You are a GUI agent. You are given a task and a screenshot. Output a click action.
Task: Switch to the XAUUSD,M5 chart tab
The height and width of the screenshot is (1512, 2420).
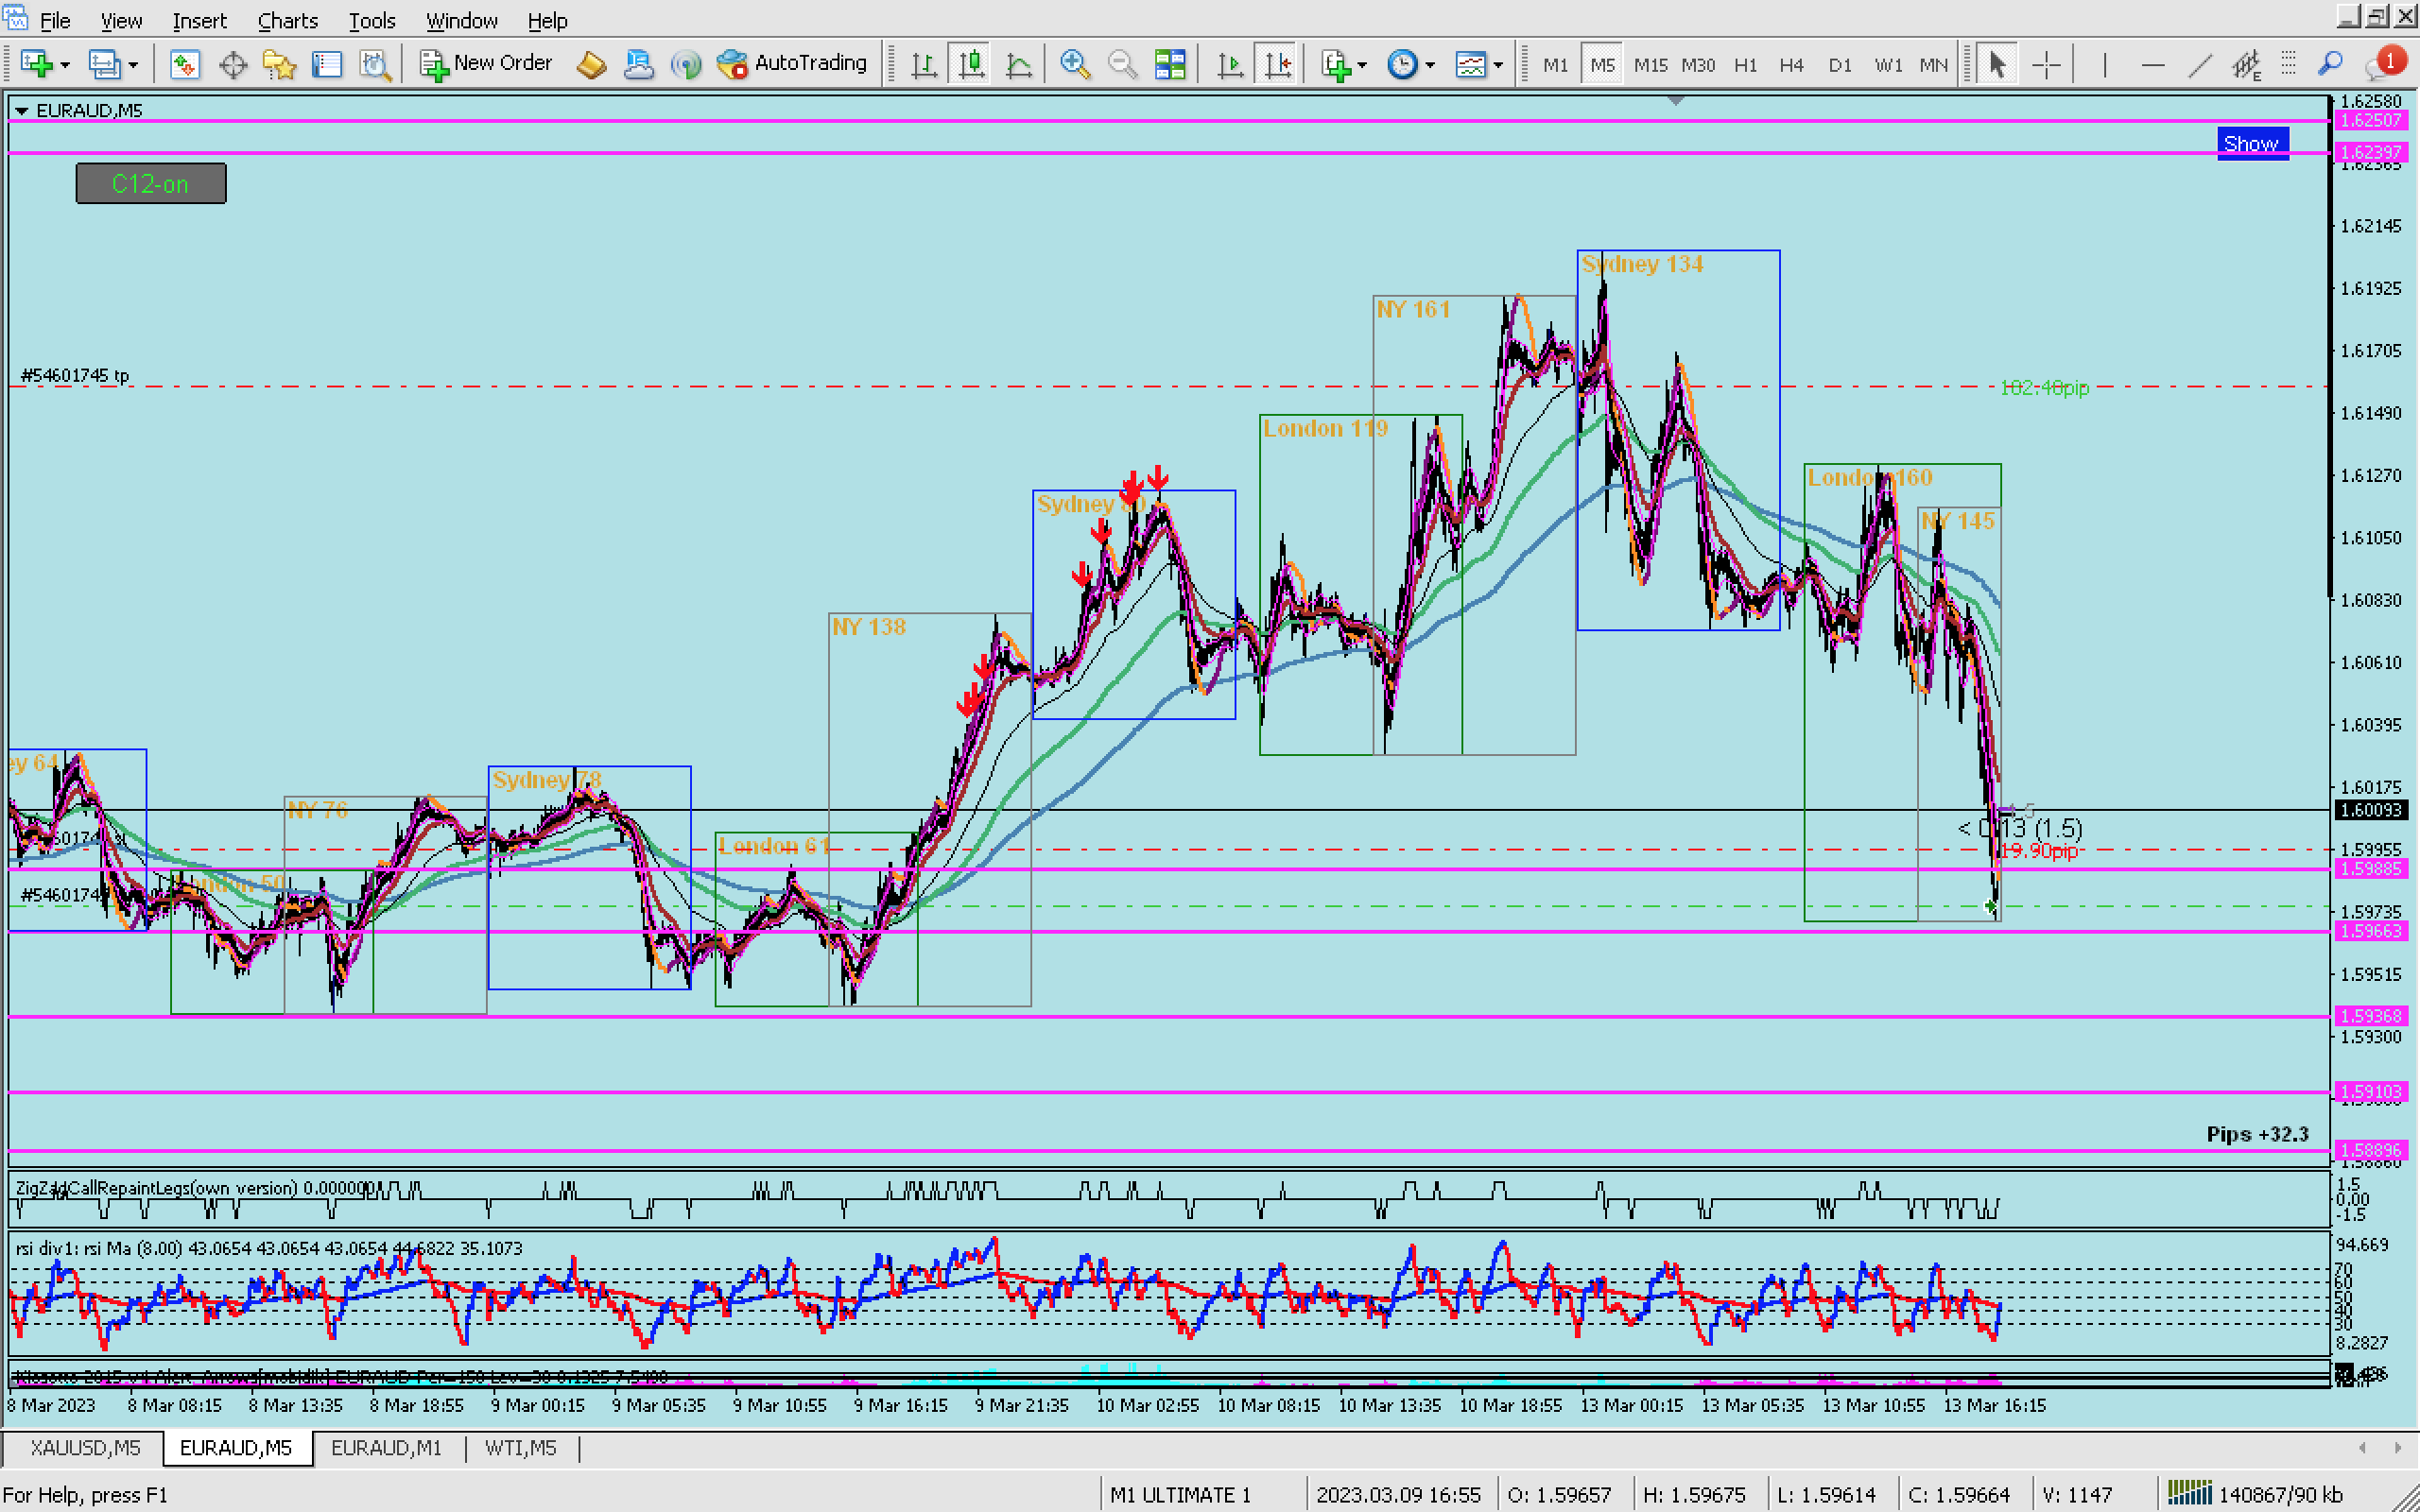coord(84,1447)
